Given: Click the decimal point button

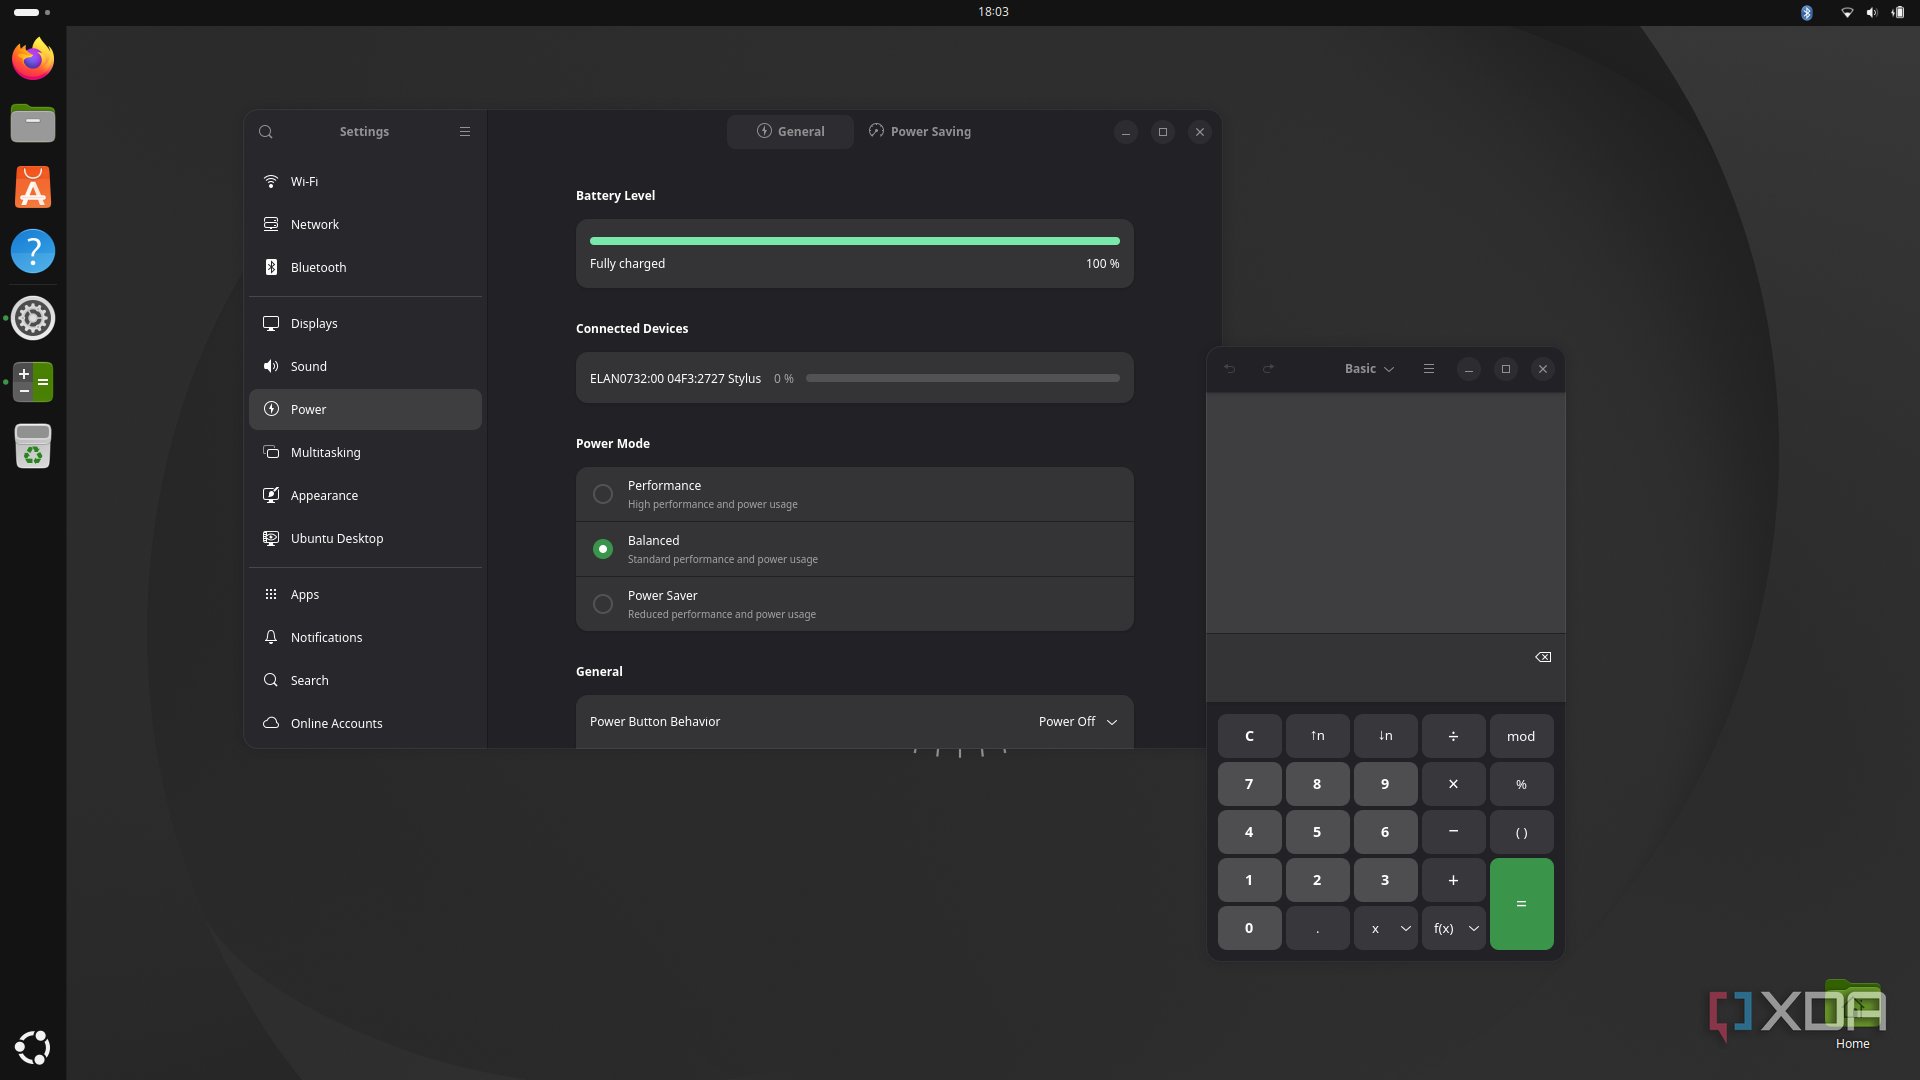Looking at the screenshot, I should coord(1317,928).
